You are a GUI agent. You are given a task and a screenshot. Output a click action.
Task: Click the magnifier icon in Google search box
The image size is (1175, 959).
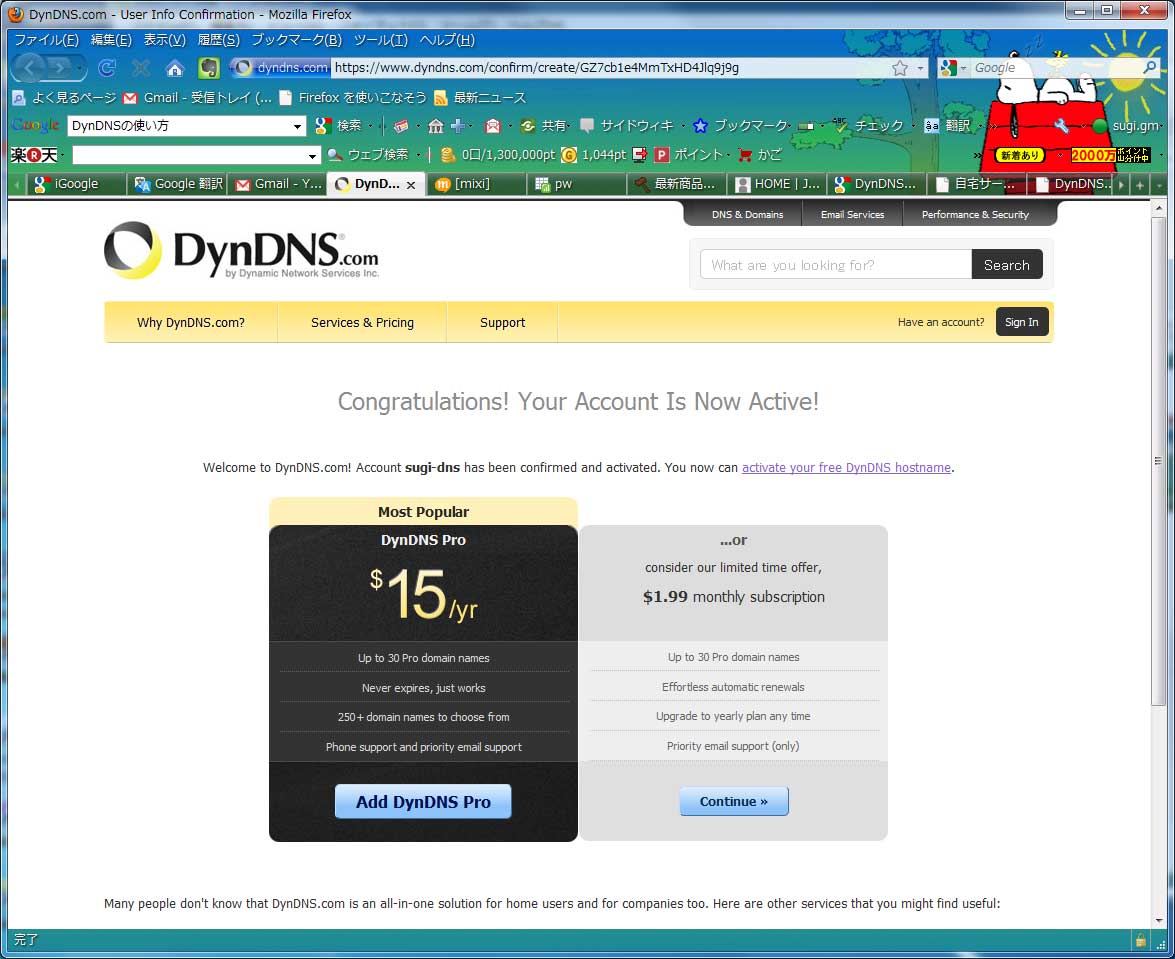point(1150,68)
